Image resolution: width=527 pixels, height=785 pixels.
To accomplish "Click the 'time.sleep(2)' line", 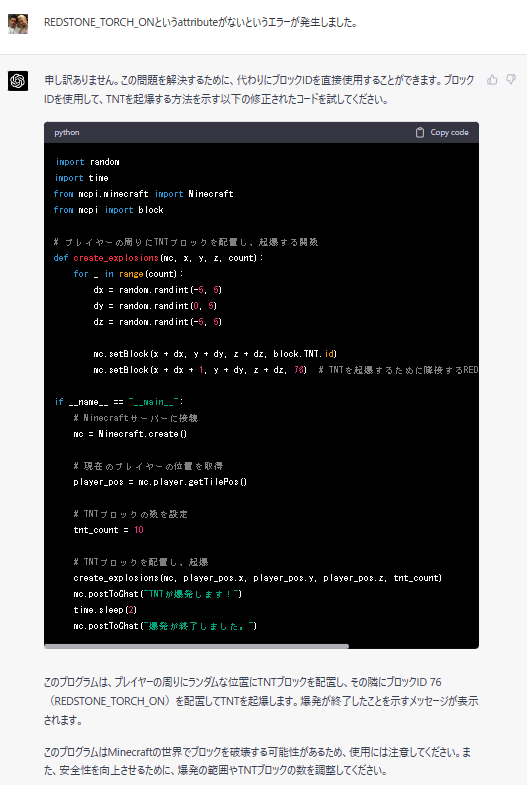I will [x=105, y=610].
